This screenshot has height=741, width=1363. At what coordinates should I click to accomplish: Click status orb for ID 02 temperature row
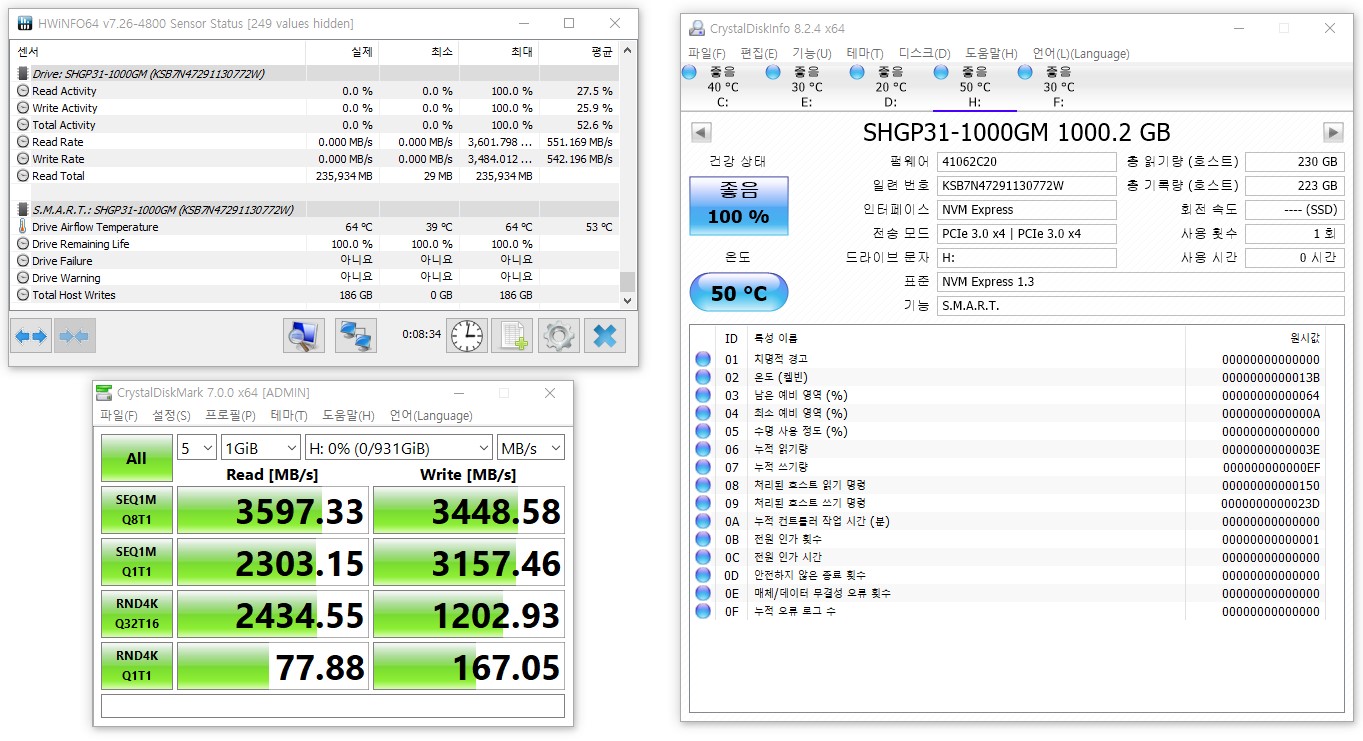tap(703, 377)
